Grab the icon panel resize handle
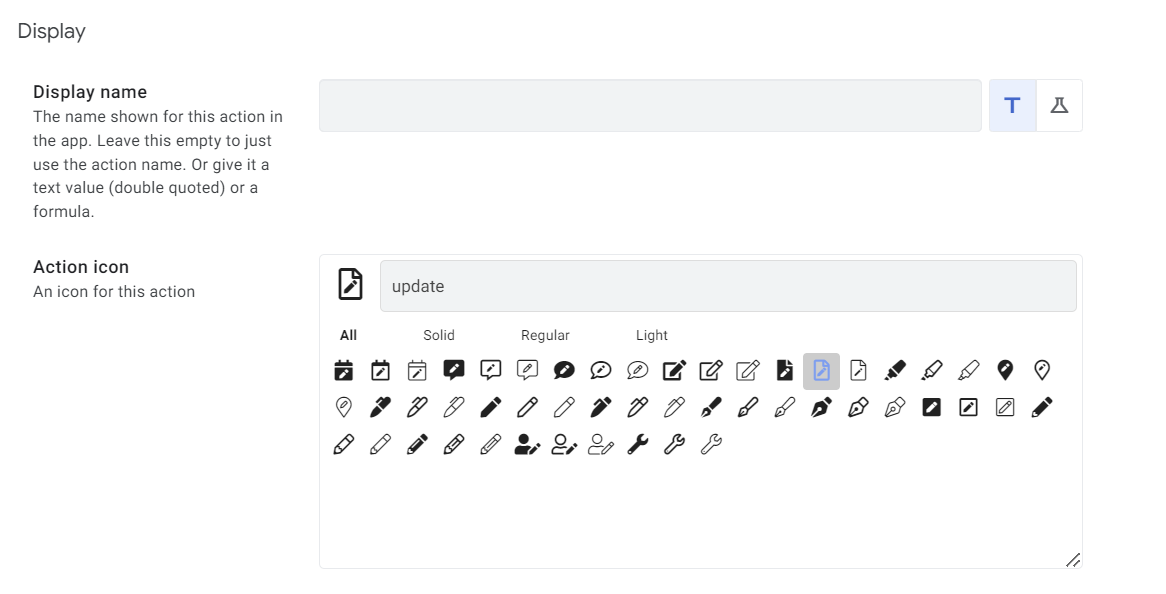Screen dimensions: 1166x594 pyautogui.click(x=1072, y=560)
